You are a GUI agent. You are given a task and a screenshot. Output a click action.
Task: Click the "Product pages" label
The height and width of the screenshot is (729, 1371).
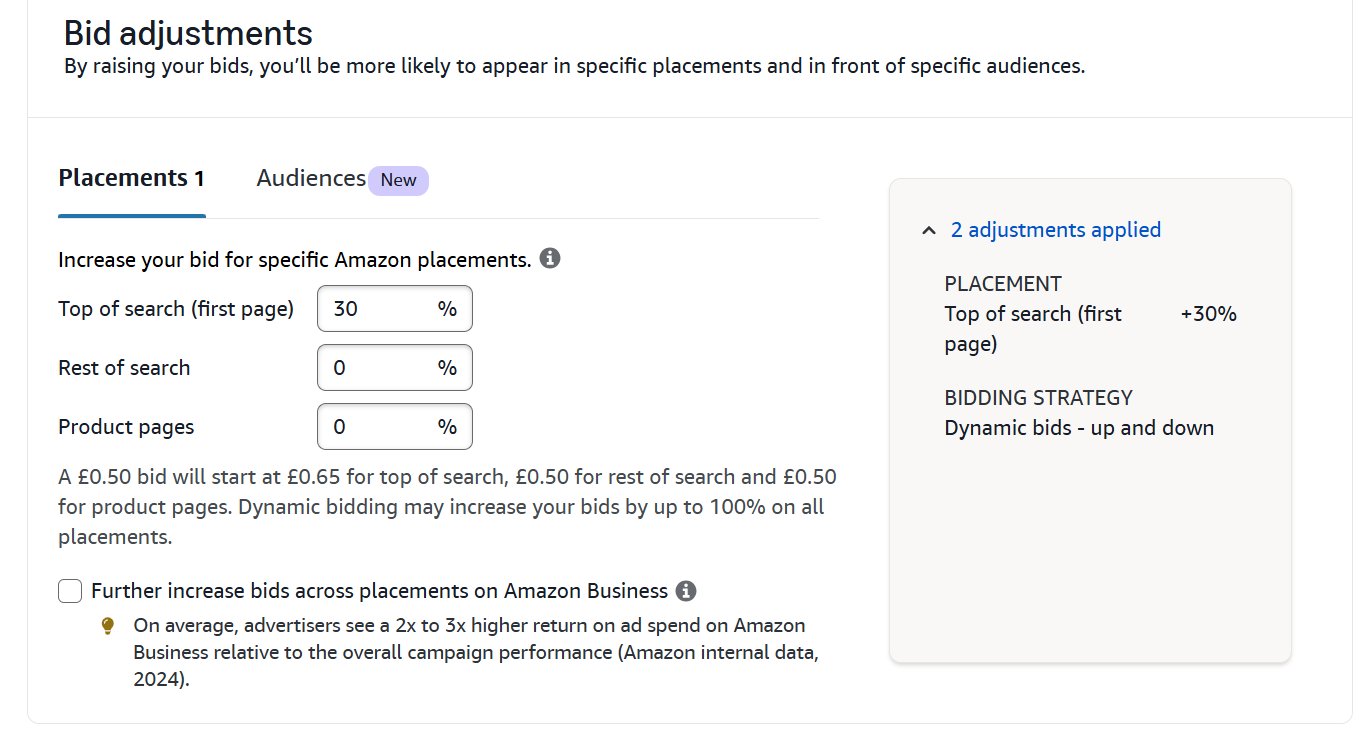click(x=125, y=426)
